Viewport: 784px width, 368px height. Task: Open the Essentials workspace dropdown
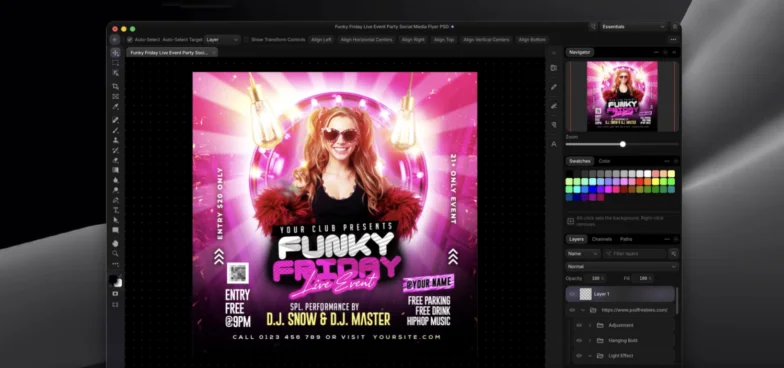(x=633, y=26)
